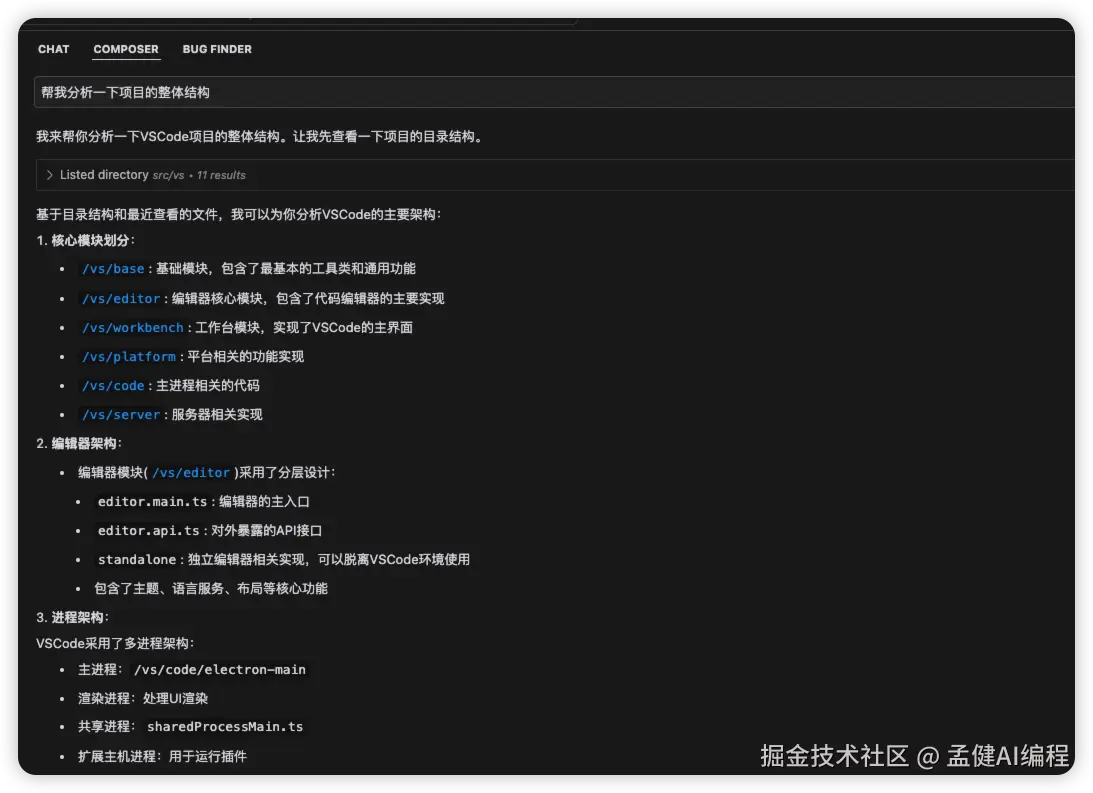The height and width of the screenshot is (793, 1093).
Task: Click the standalone code text
Action: 137,560
